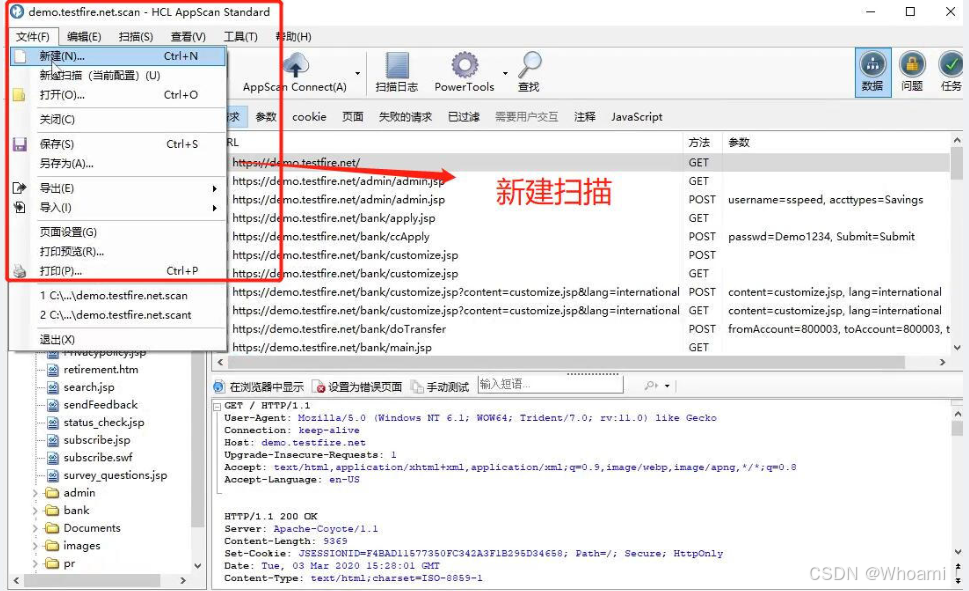The image size is (969, 591).
Task: Choose Close in the File menu
Action: point(117,119)
